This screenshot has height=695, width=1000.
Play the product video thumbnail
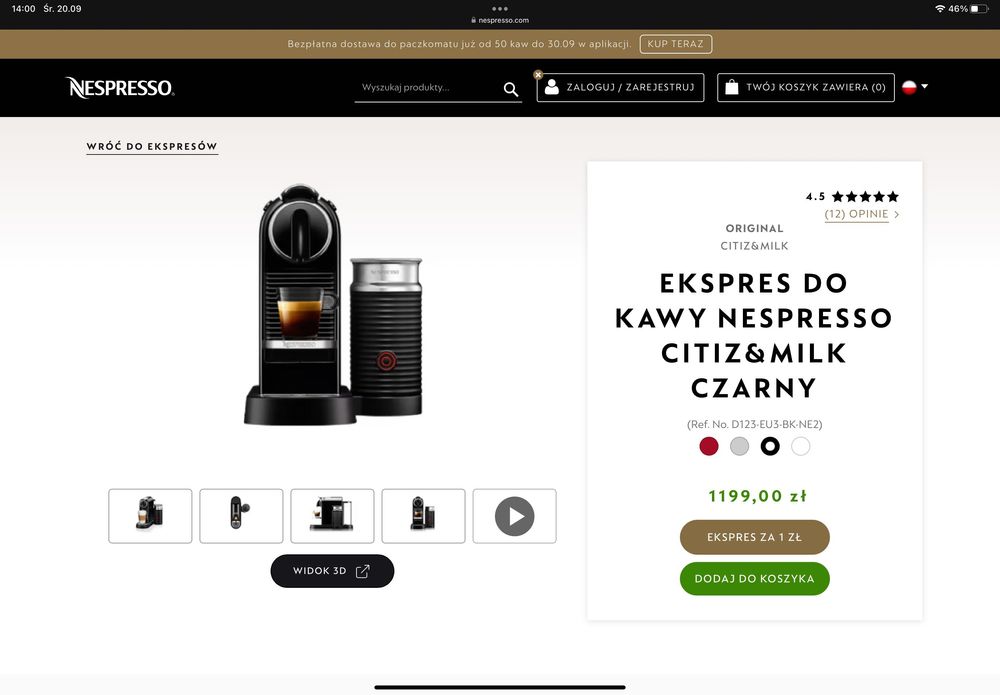click(515, 516)
